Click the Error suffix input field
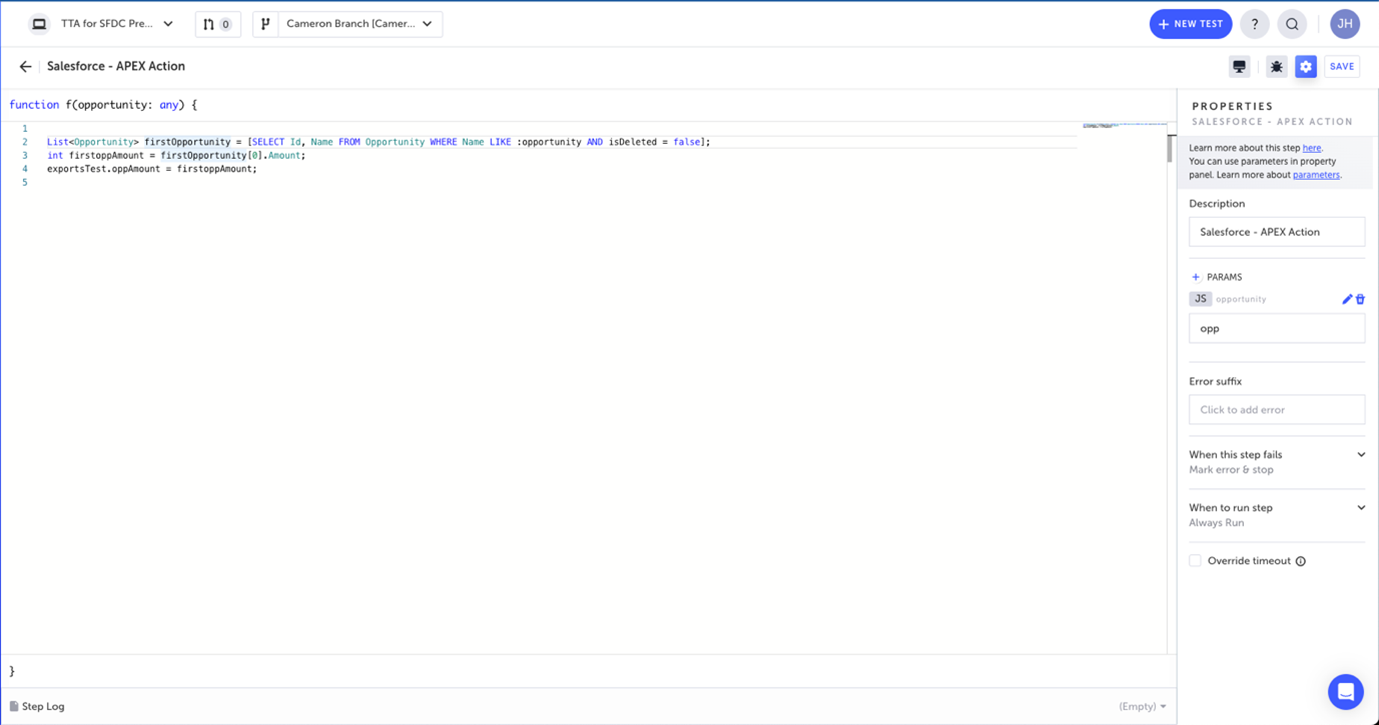Screen dimensions: 1379x725 1276,410
